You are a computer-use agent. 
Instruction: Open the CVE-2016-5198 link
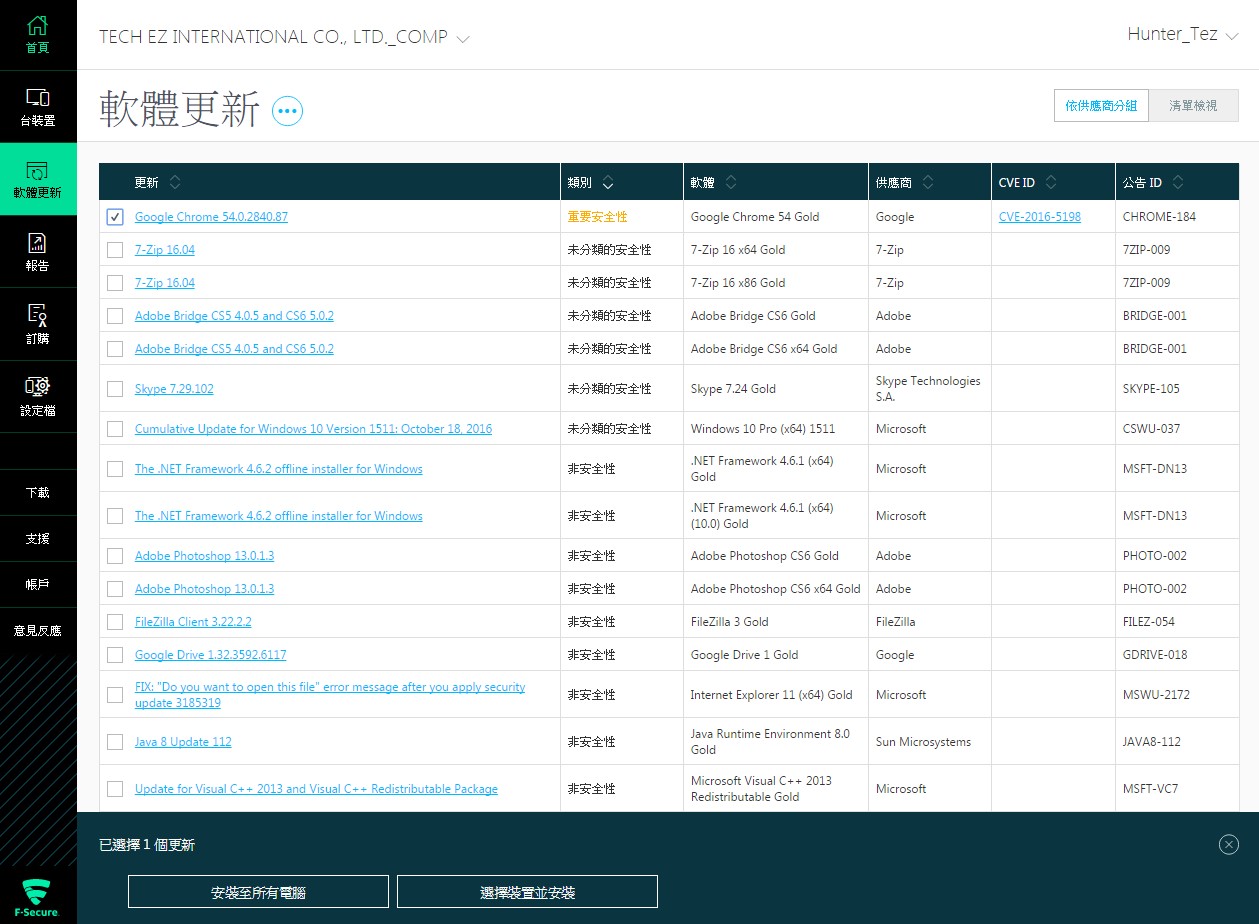pyautogui.click(x=1039, y=217)
